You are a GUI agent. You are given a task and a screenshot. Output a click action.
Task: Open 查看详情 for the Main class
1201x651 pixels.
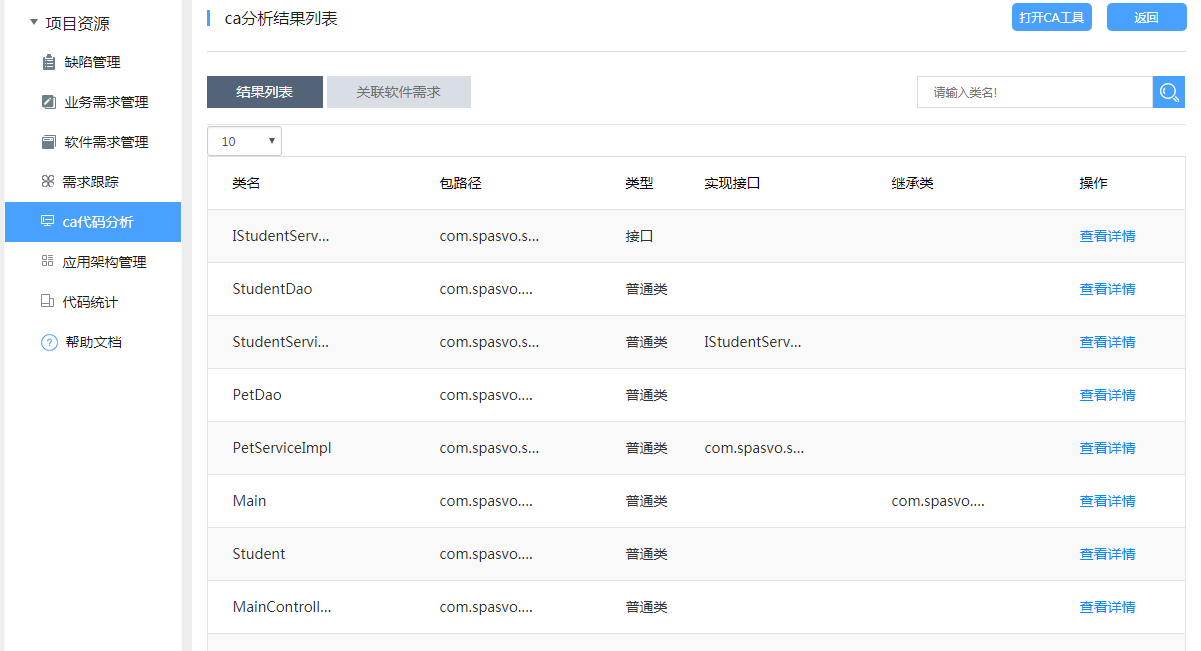pos(1107,501)
